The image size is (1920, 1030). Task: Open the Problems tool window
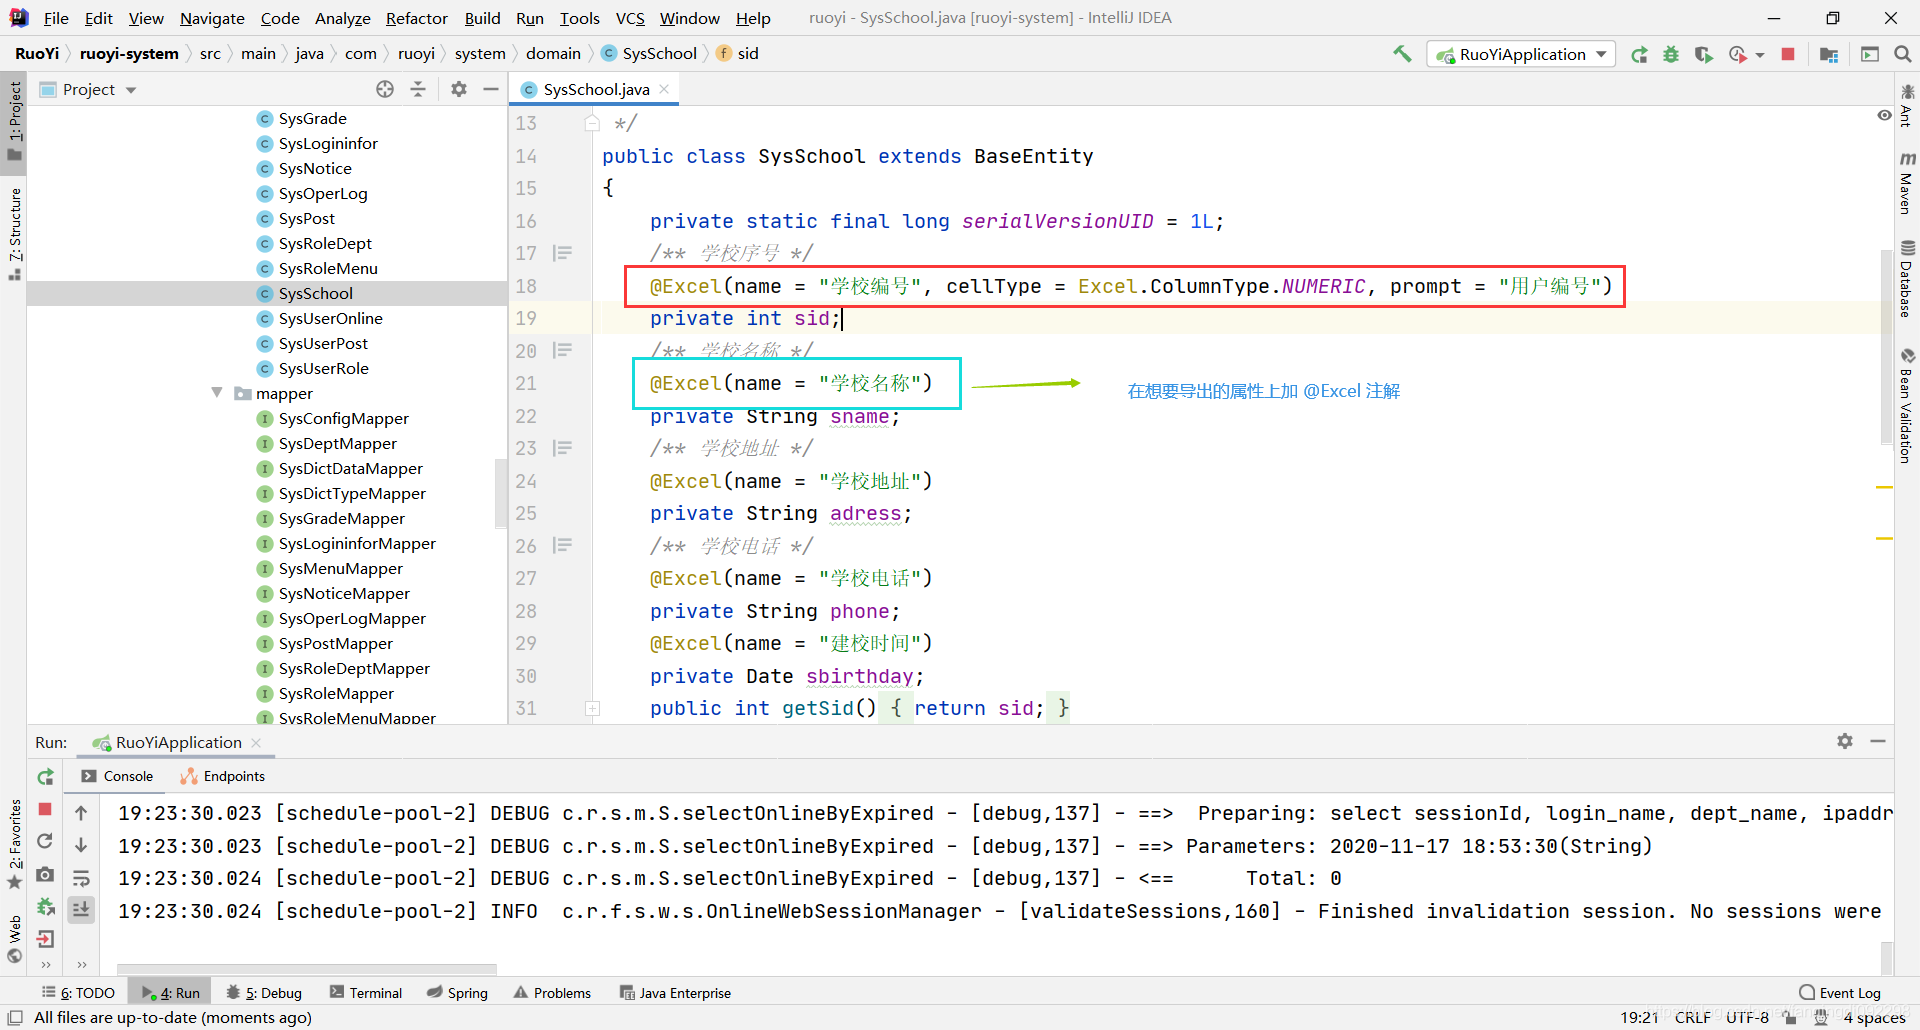[552, 992]
